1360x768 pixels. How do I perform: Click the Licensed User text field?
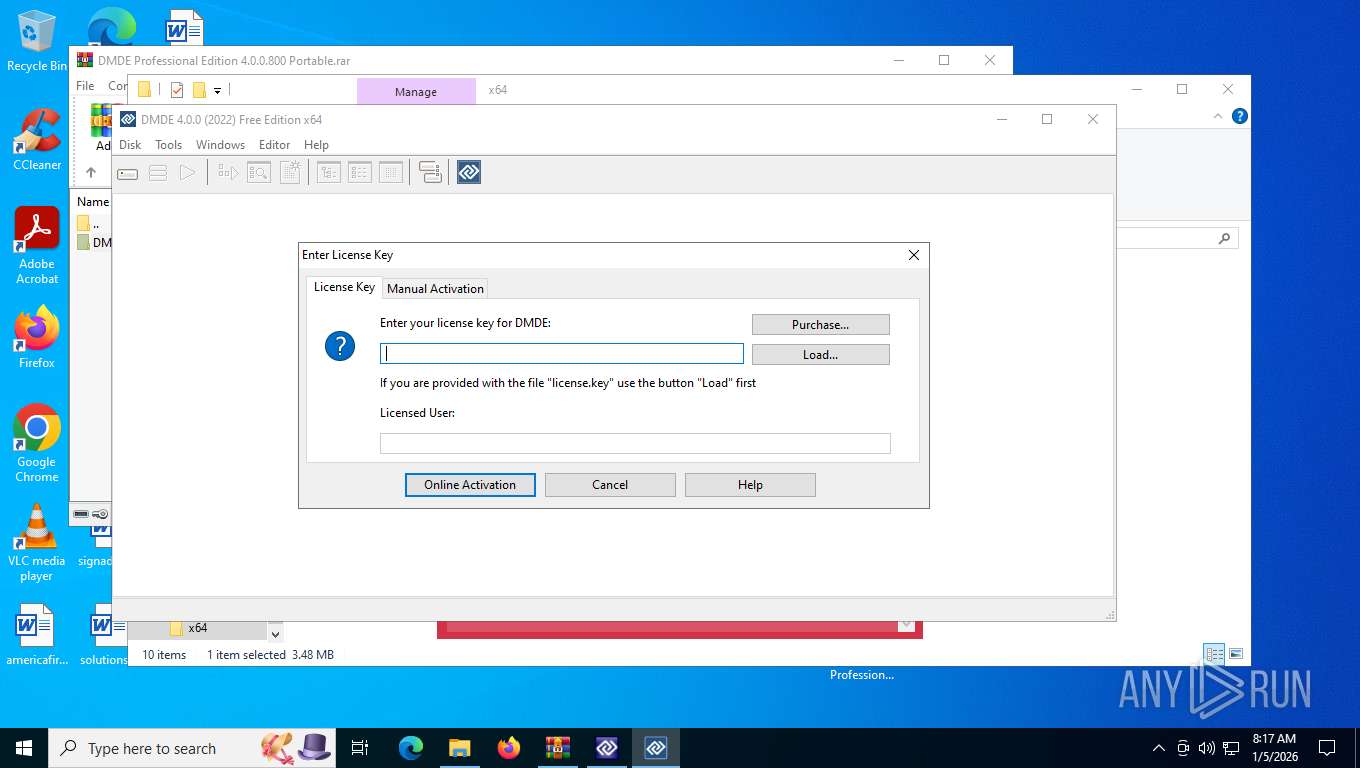point(635,443)
